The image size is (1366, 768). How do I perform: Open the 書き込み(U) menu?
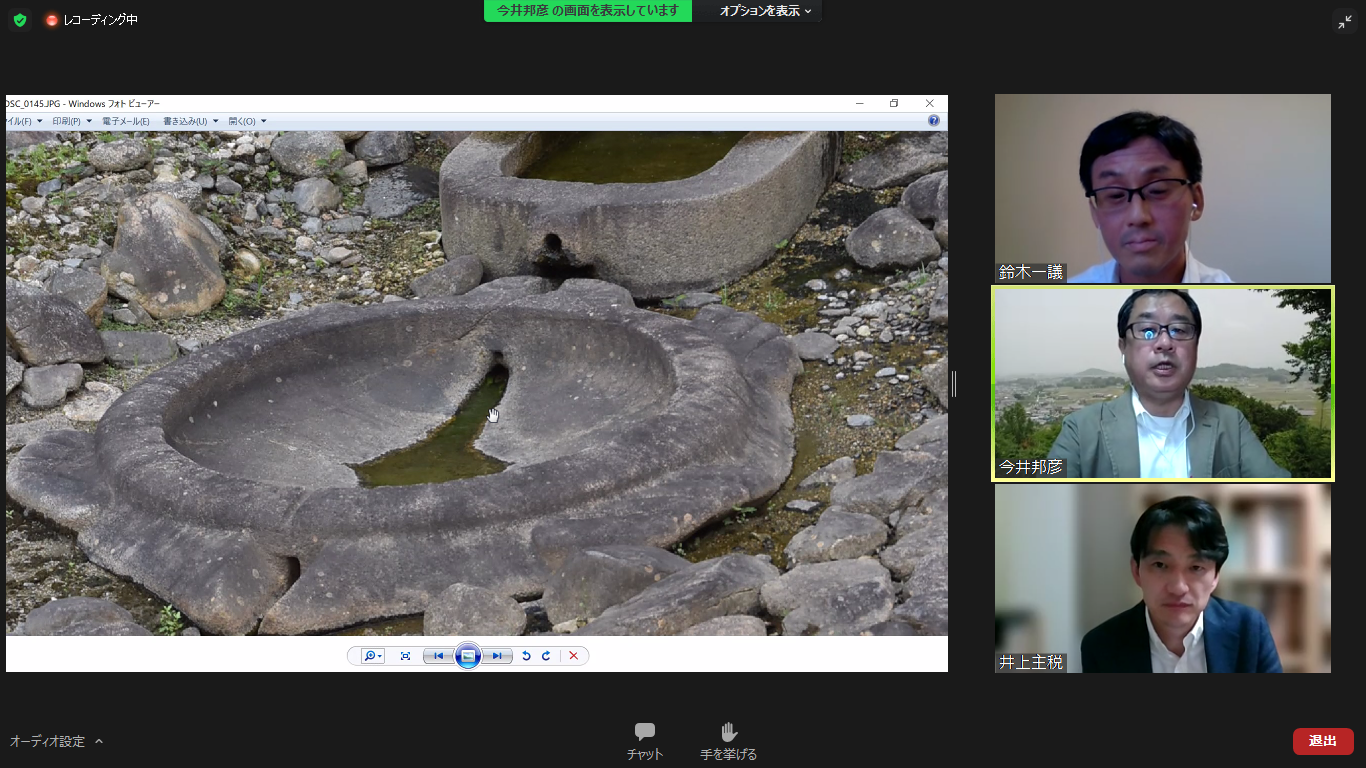[190, 121]
